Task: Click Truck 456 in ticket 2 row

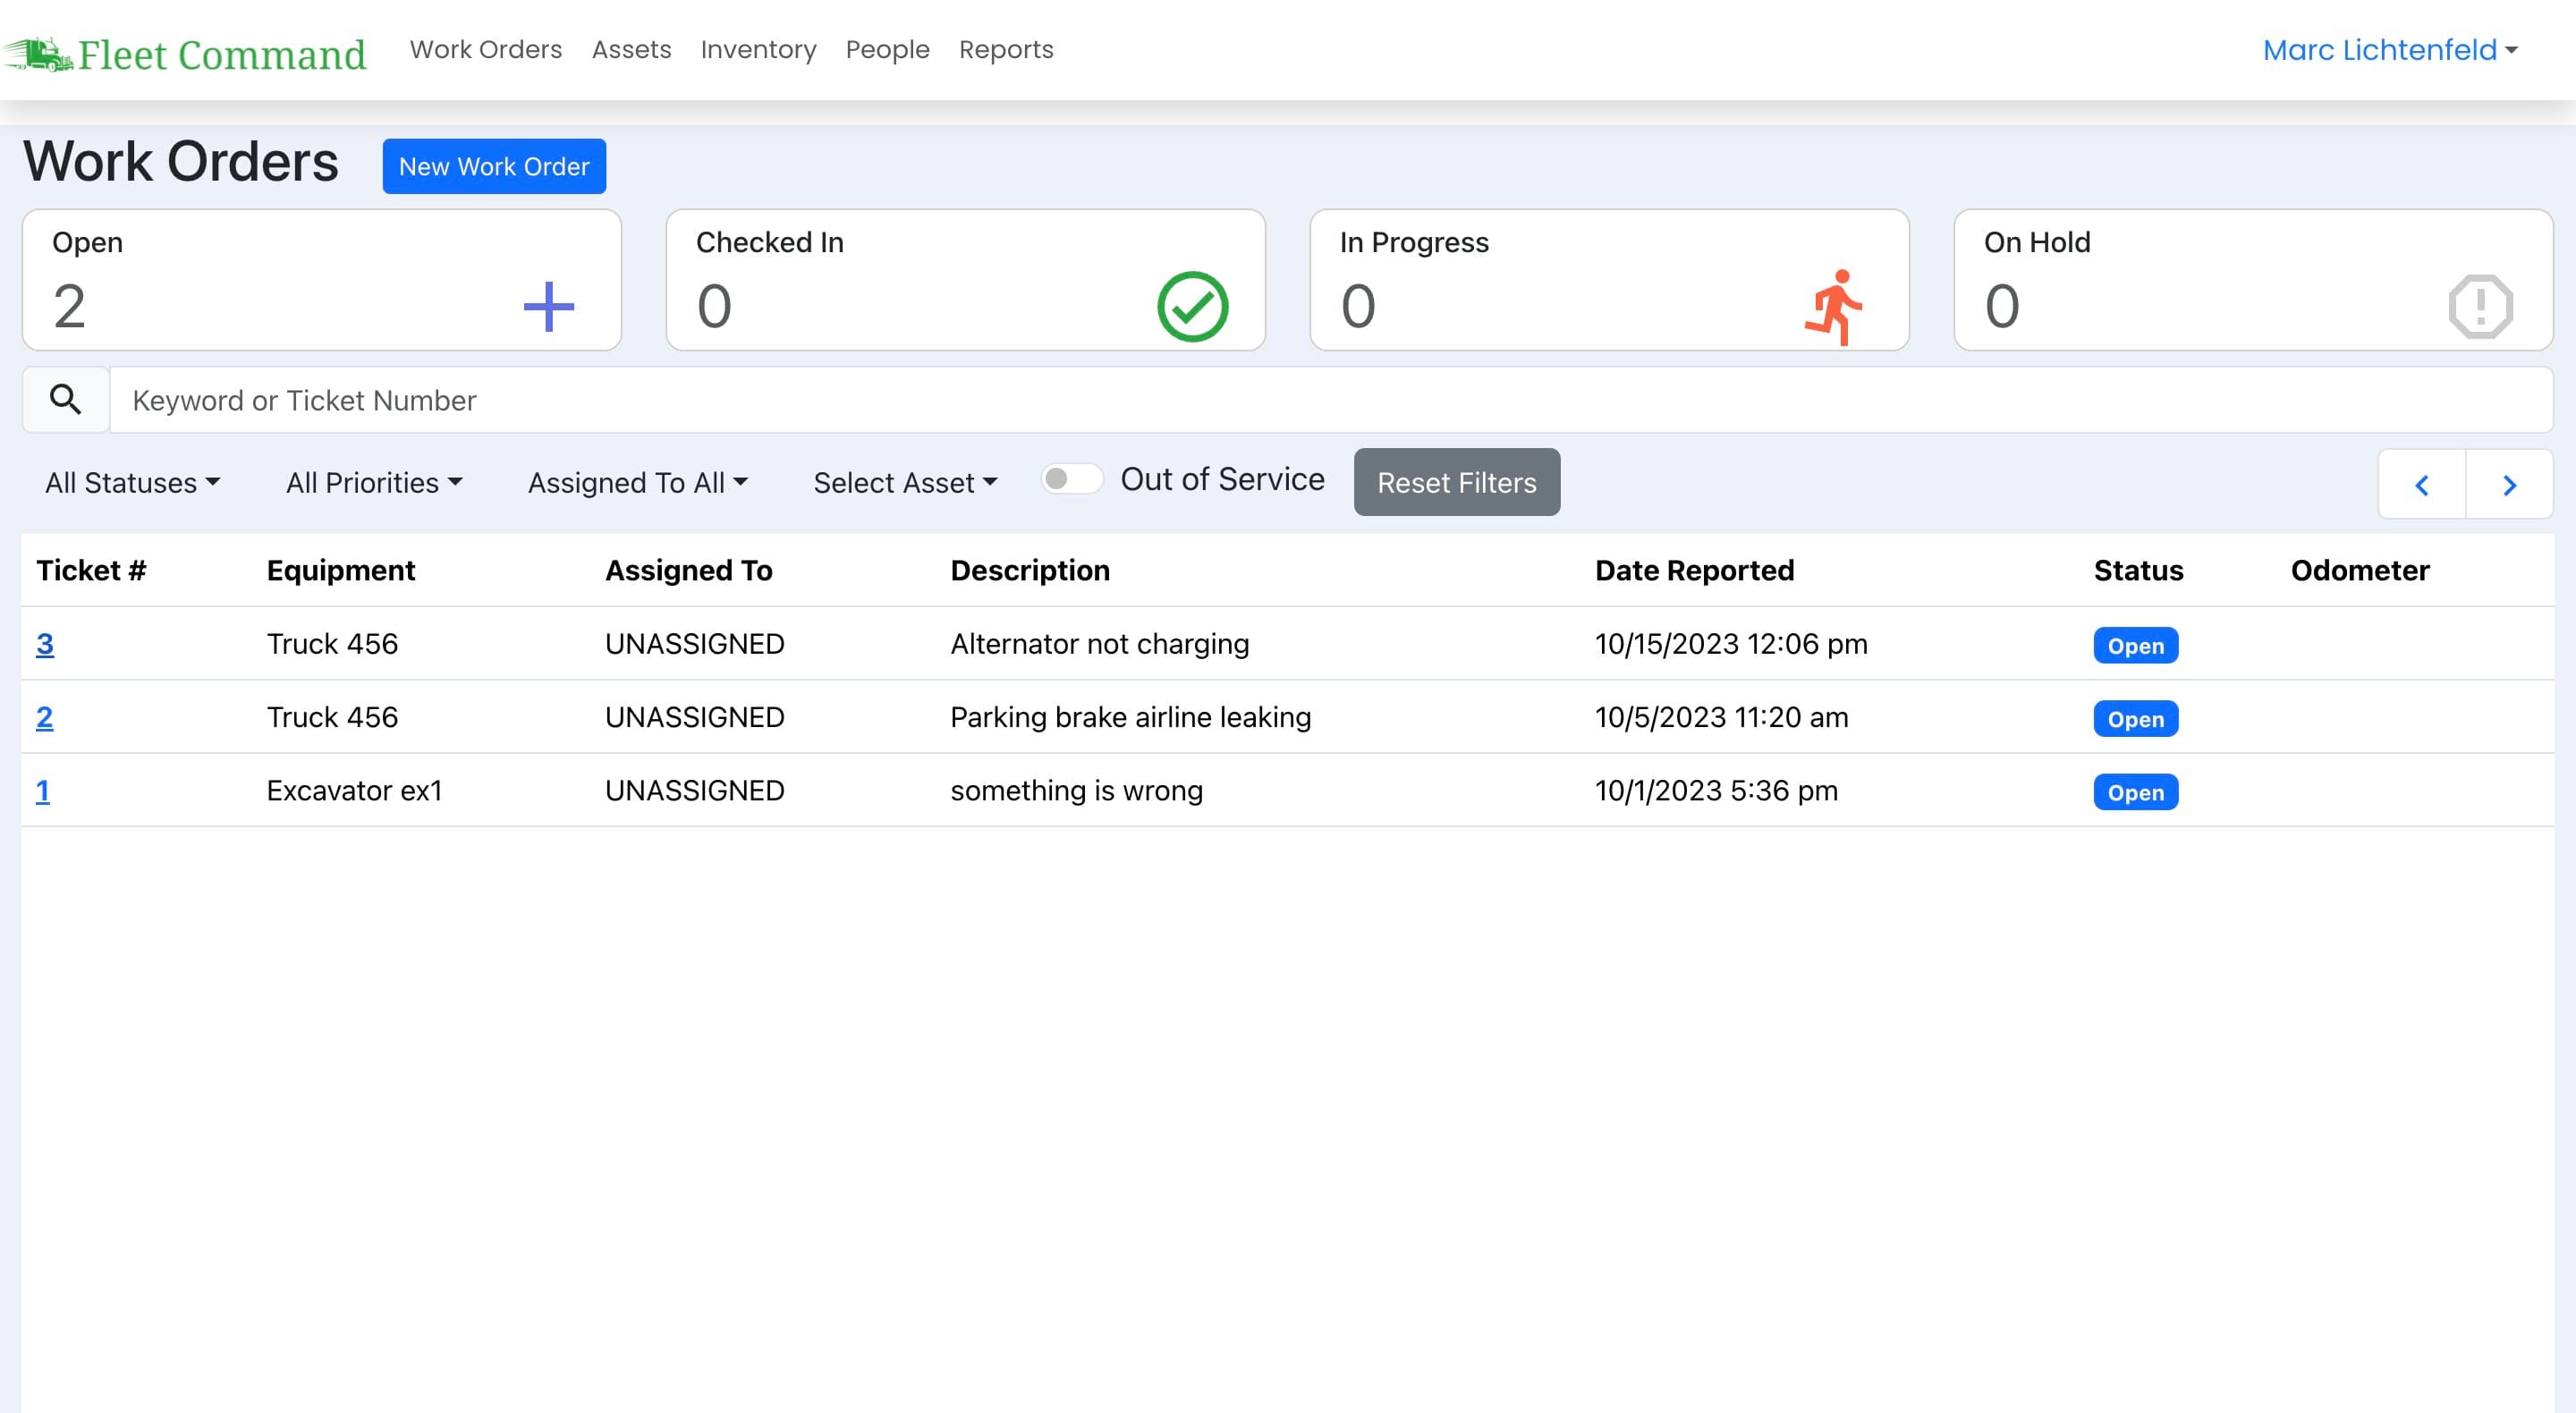Action: click(x=332, y=717)
